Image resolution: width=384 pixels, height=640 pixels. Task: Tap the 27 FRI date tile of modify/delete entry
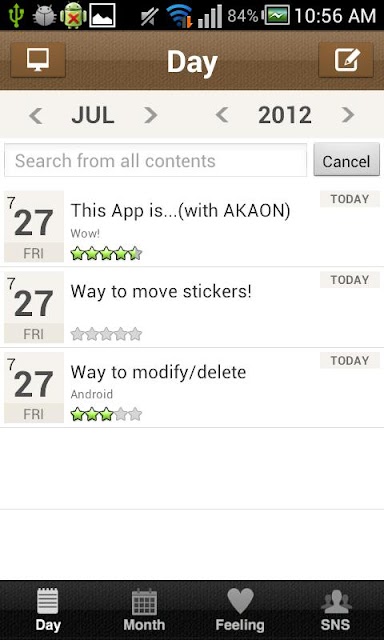(x=34, y=388)
